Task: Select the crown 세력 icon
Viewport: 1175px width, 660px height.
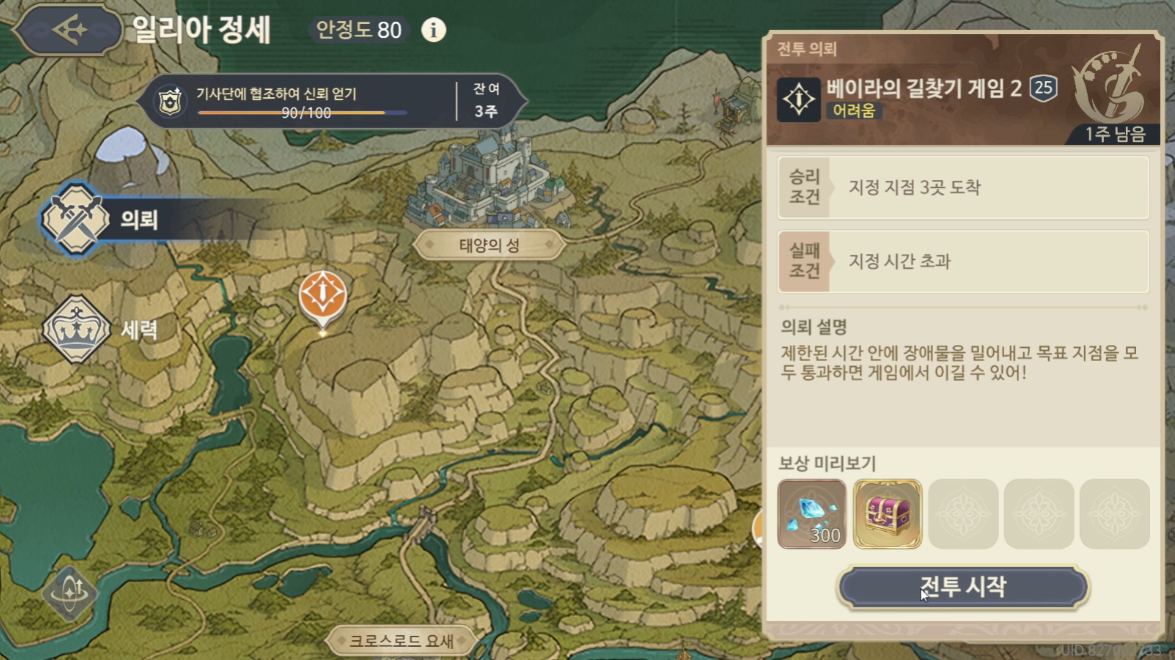Action: coord(76,329)
